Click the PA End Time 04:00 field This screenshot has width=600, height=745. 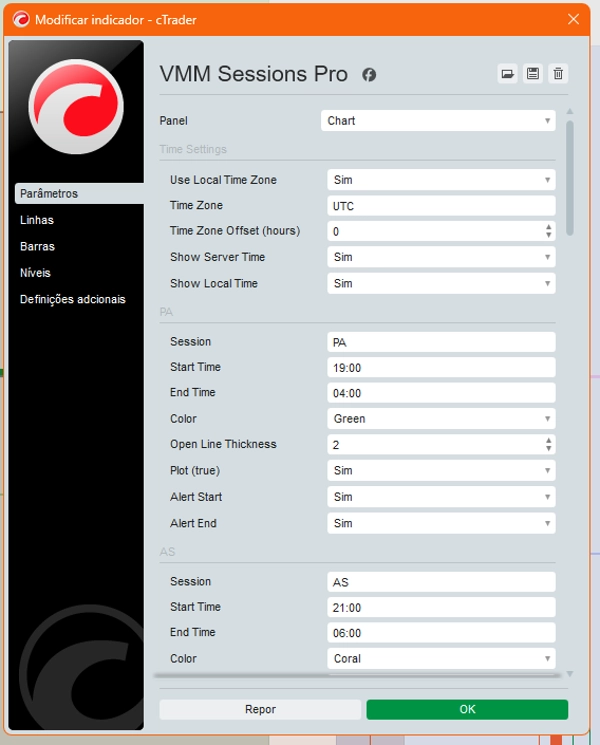click(441, 393)
